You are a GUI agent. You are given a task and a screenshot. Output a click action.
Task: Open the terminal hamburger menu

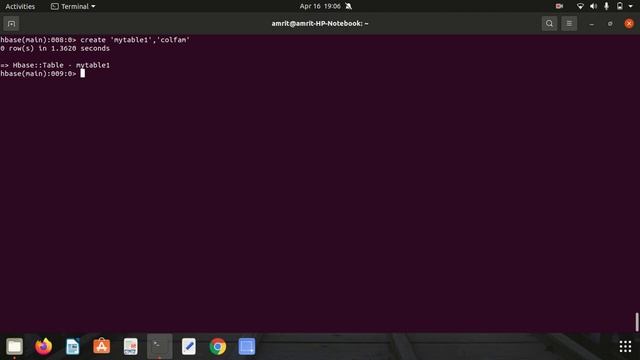(569, 24)
